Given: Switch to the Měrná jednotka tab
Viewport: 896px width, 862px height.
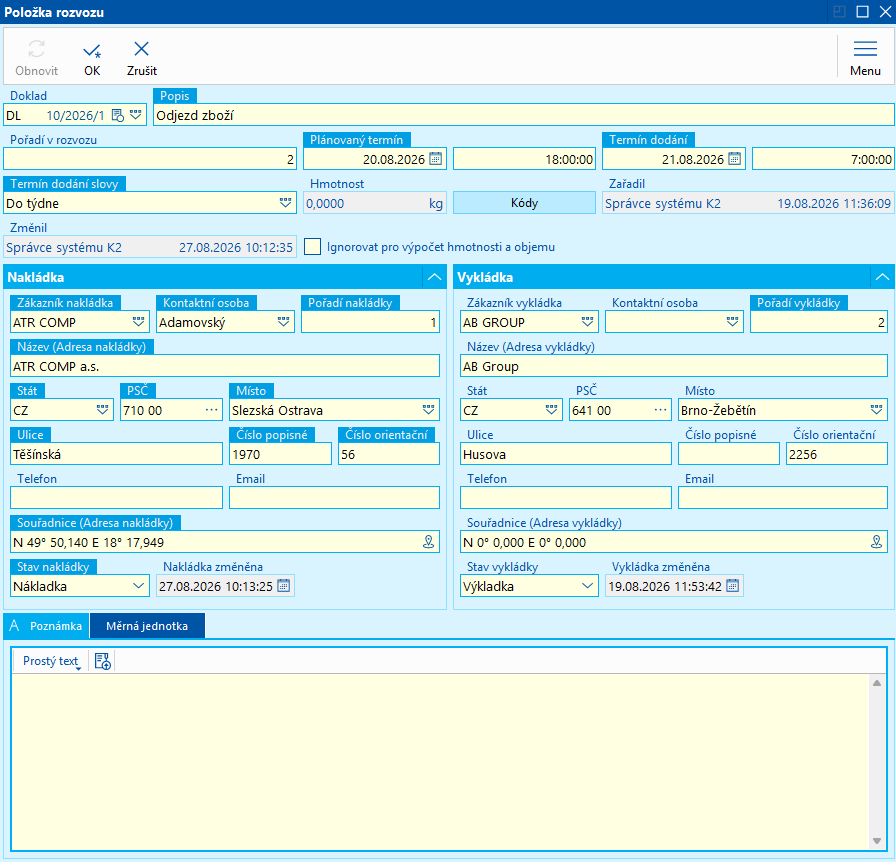Looking at the screenshot, I should click(x=147, y=626).
